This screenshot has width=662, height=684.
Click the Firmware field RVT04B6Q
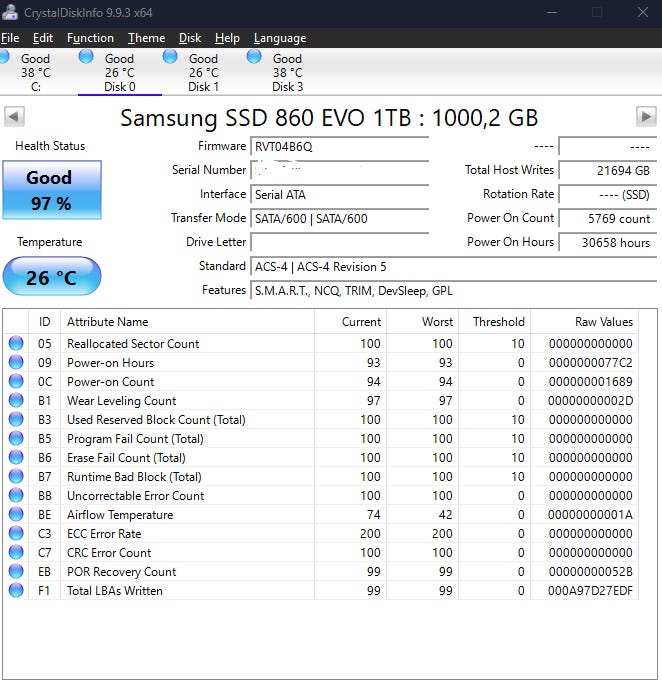point(340,146)
